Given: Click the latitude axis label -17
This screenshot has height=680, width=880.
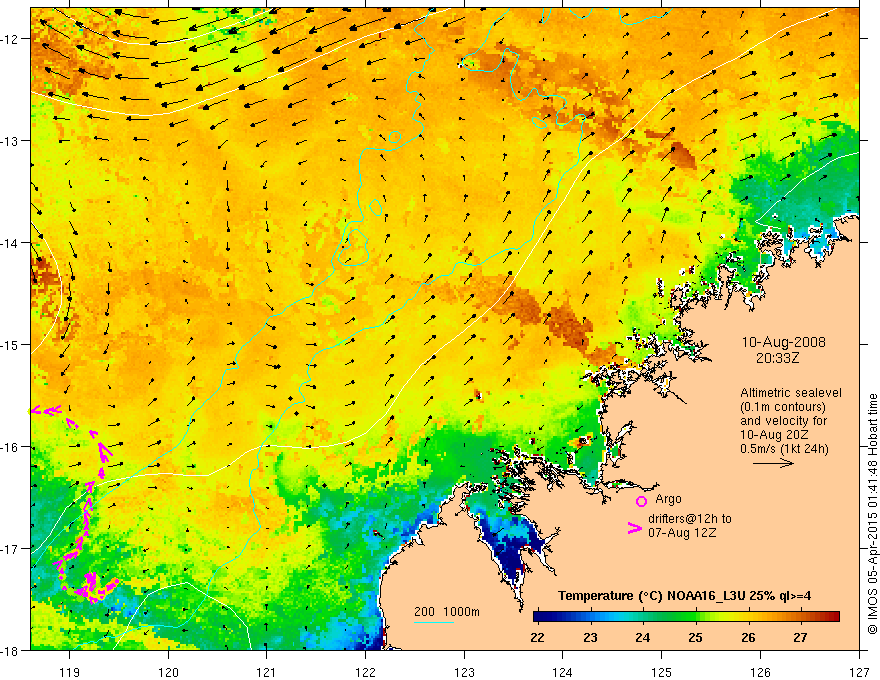Looking at the screenshot, I should point(12,548).
